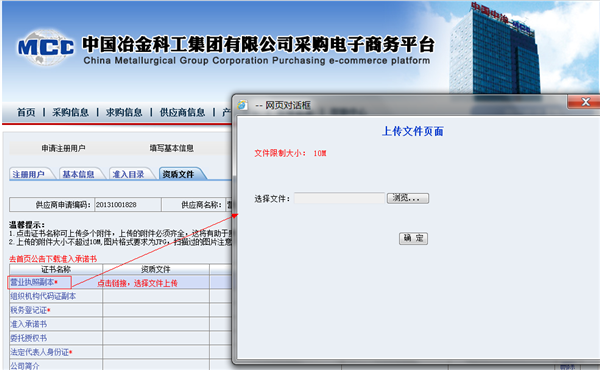Switch to the 基本信息 tab
600x370 pixels.
pos(79,174)
